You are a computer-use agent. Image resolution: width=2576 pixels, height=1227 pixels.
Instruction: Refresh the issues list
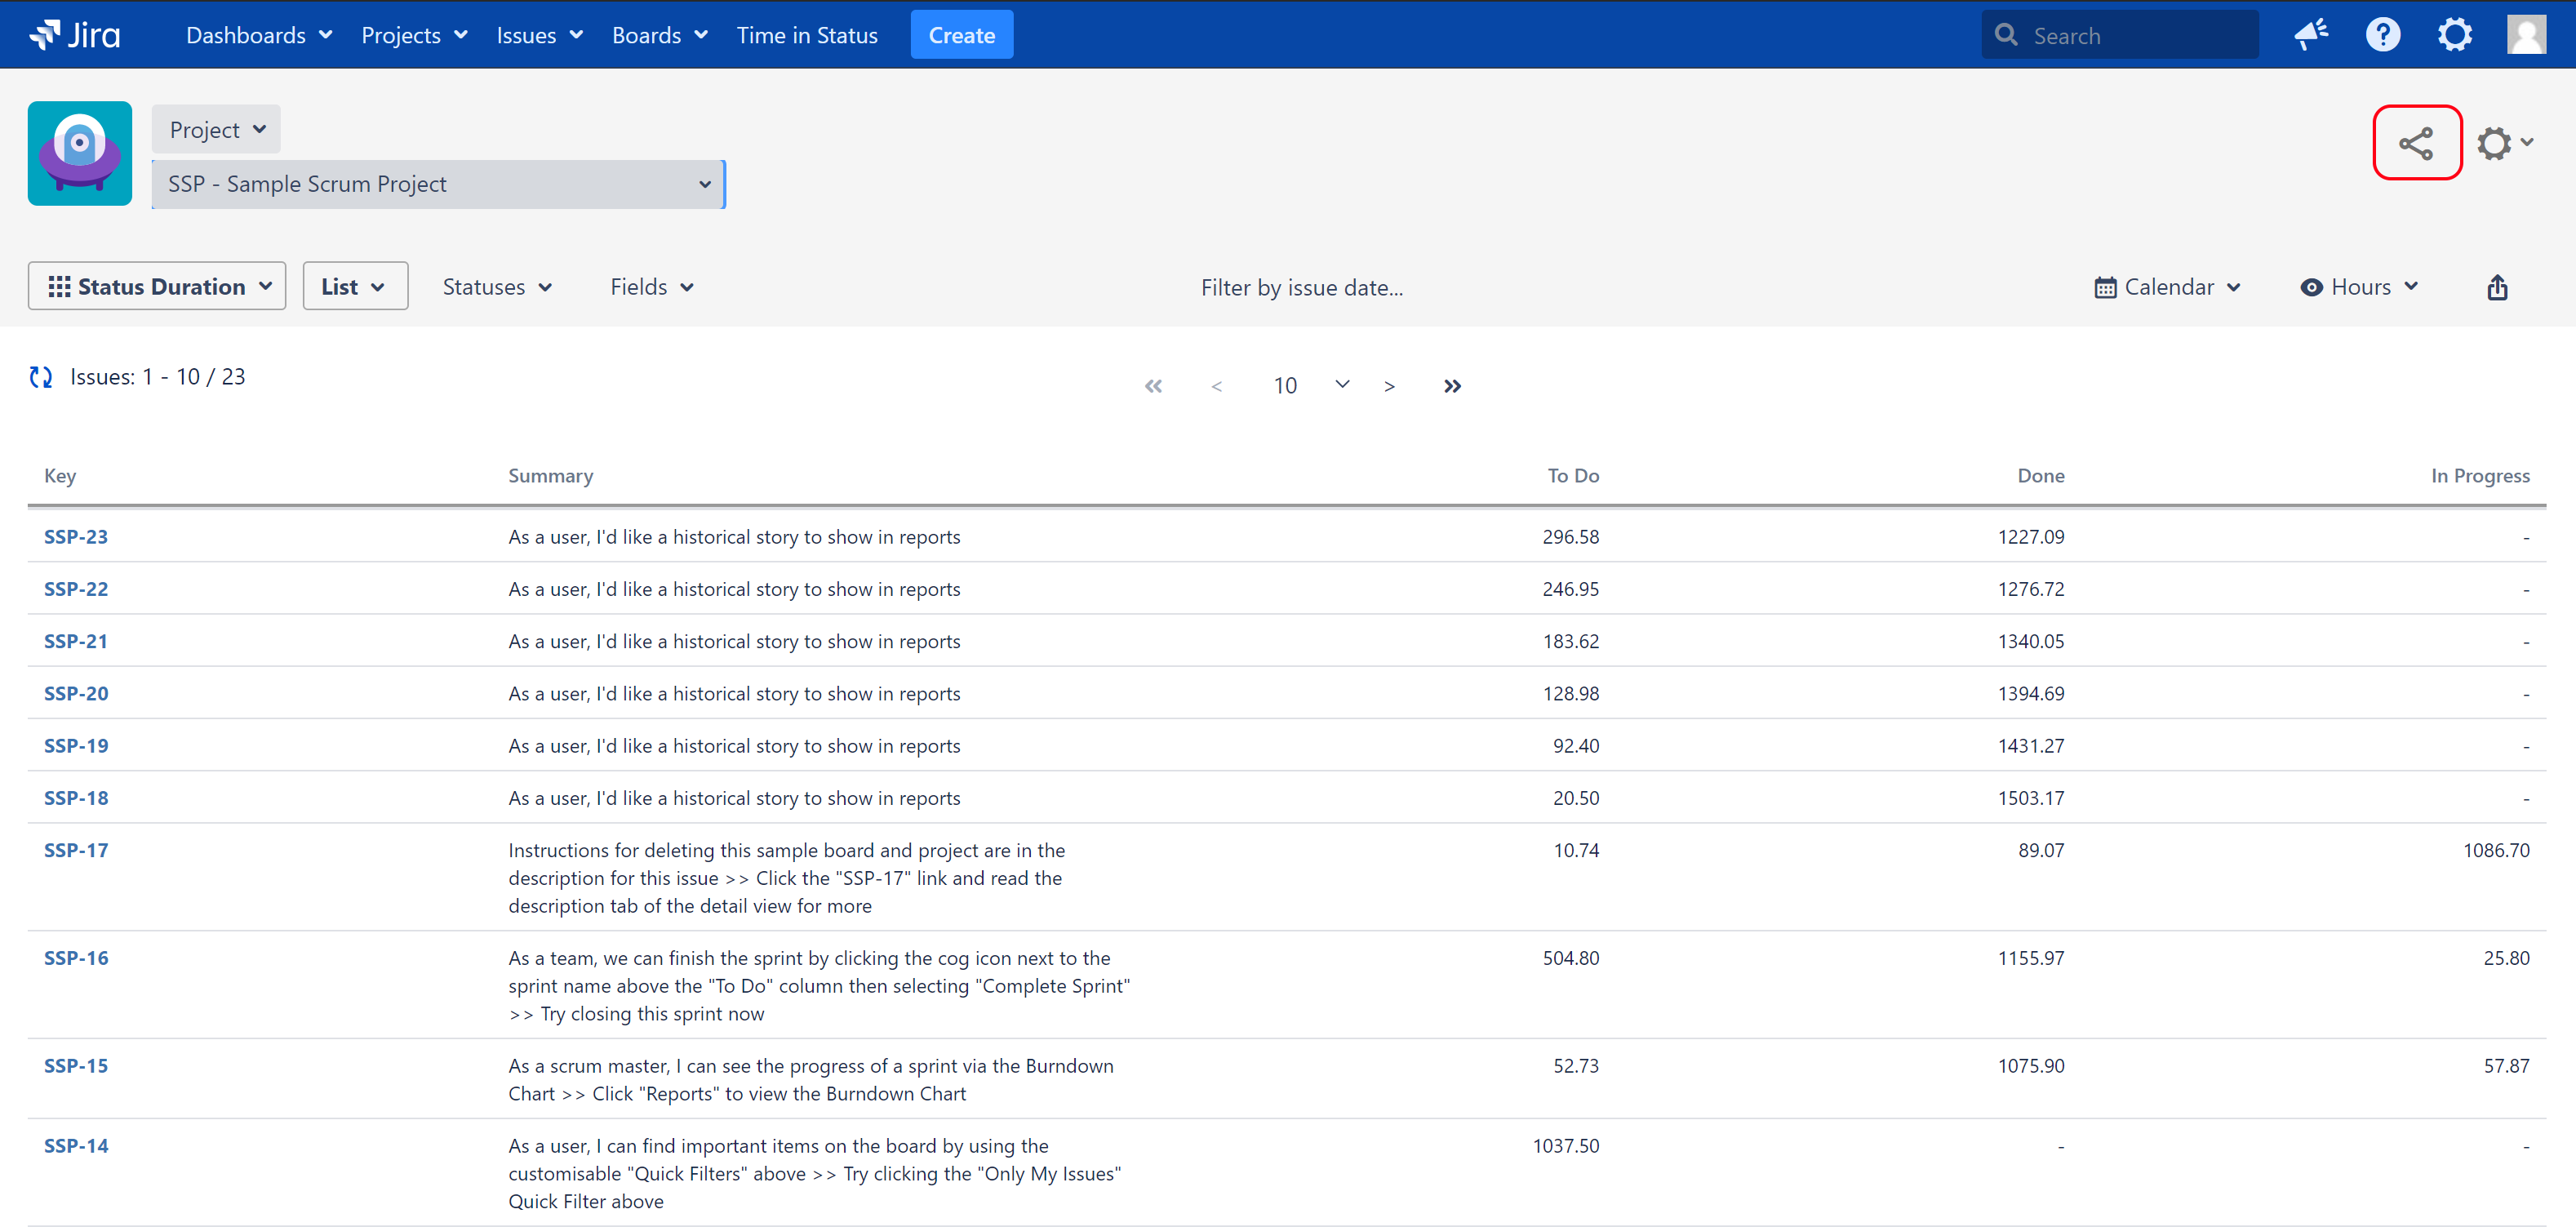[x=41, y=377]
